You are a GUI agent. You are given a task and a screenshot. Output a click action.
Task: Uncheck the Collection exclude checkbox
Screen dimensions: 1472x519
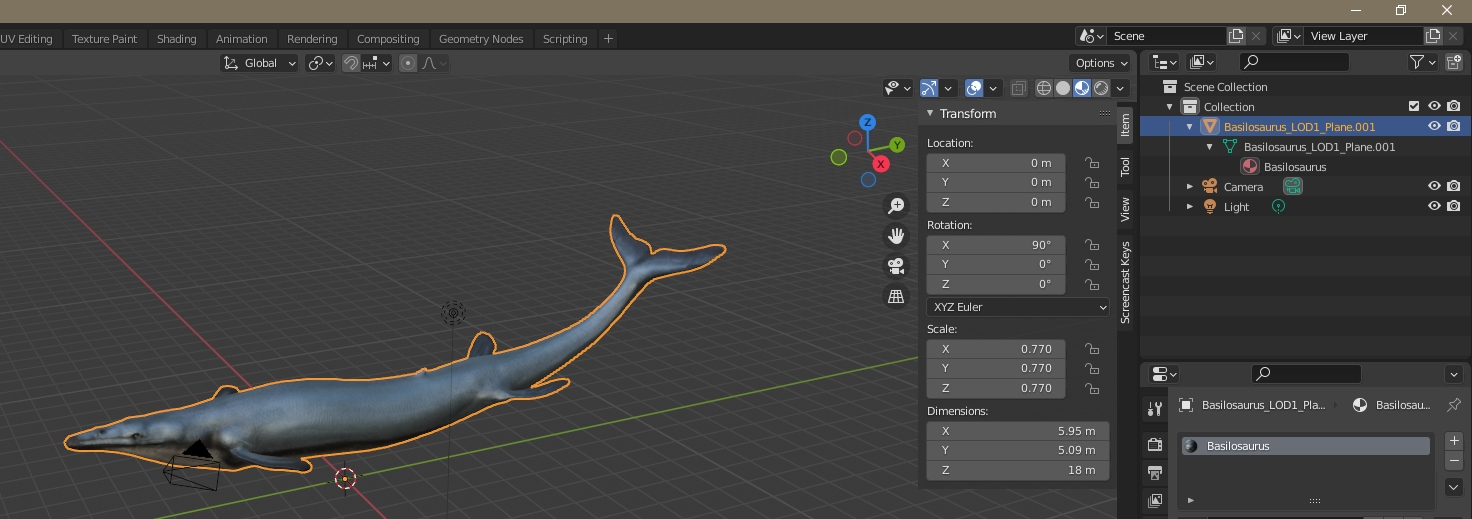tap(1413, 106)
